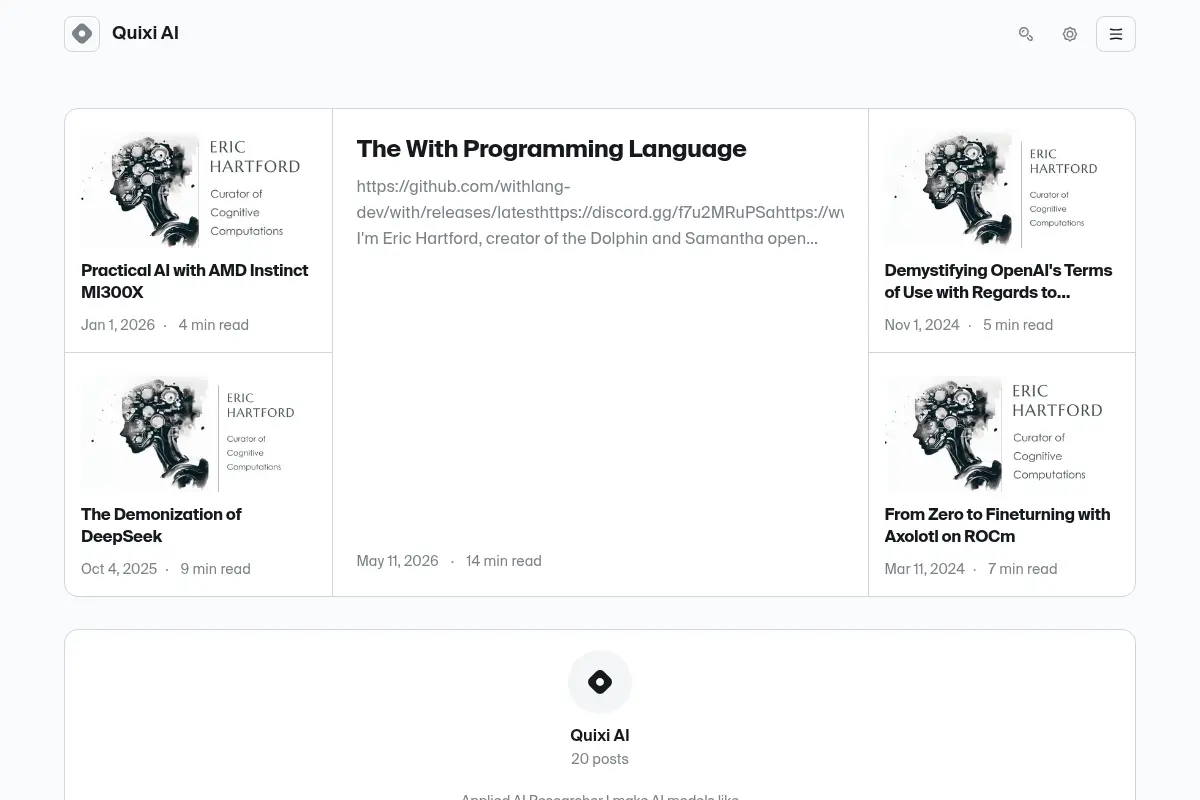Open the search icon in the header
This screenshot has height=800, width=1200.
coord(1026,34)
